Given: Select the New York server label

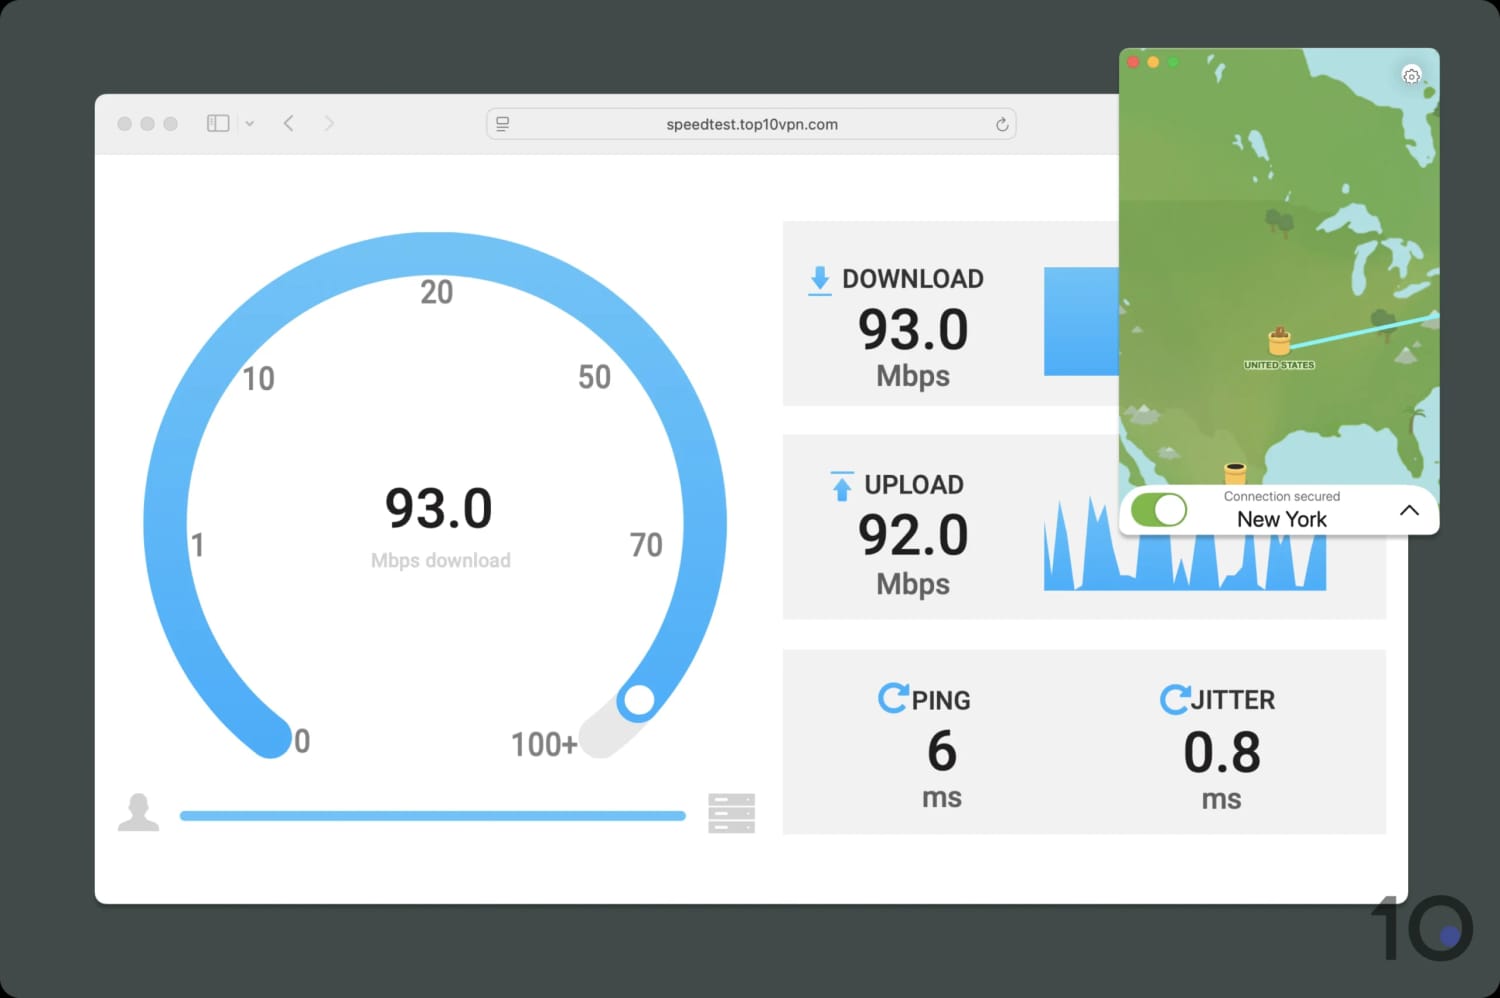Looking at the screenshot, I should coord(1281,519).
